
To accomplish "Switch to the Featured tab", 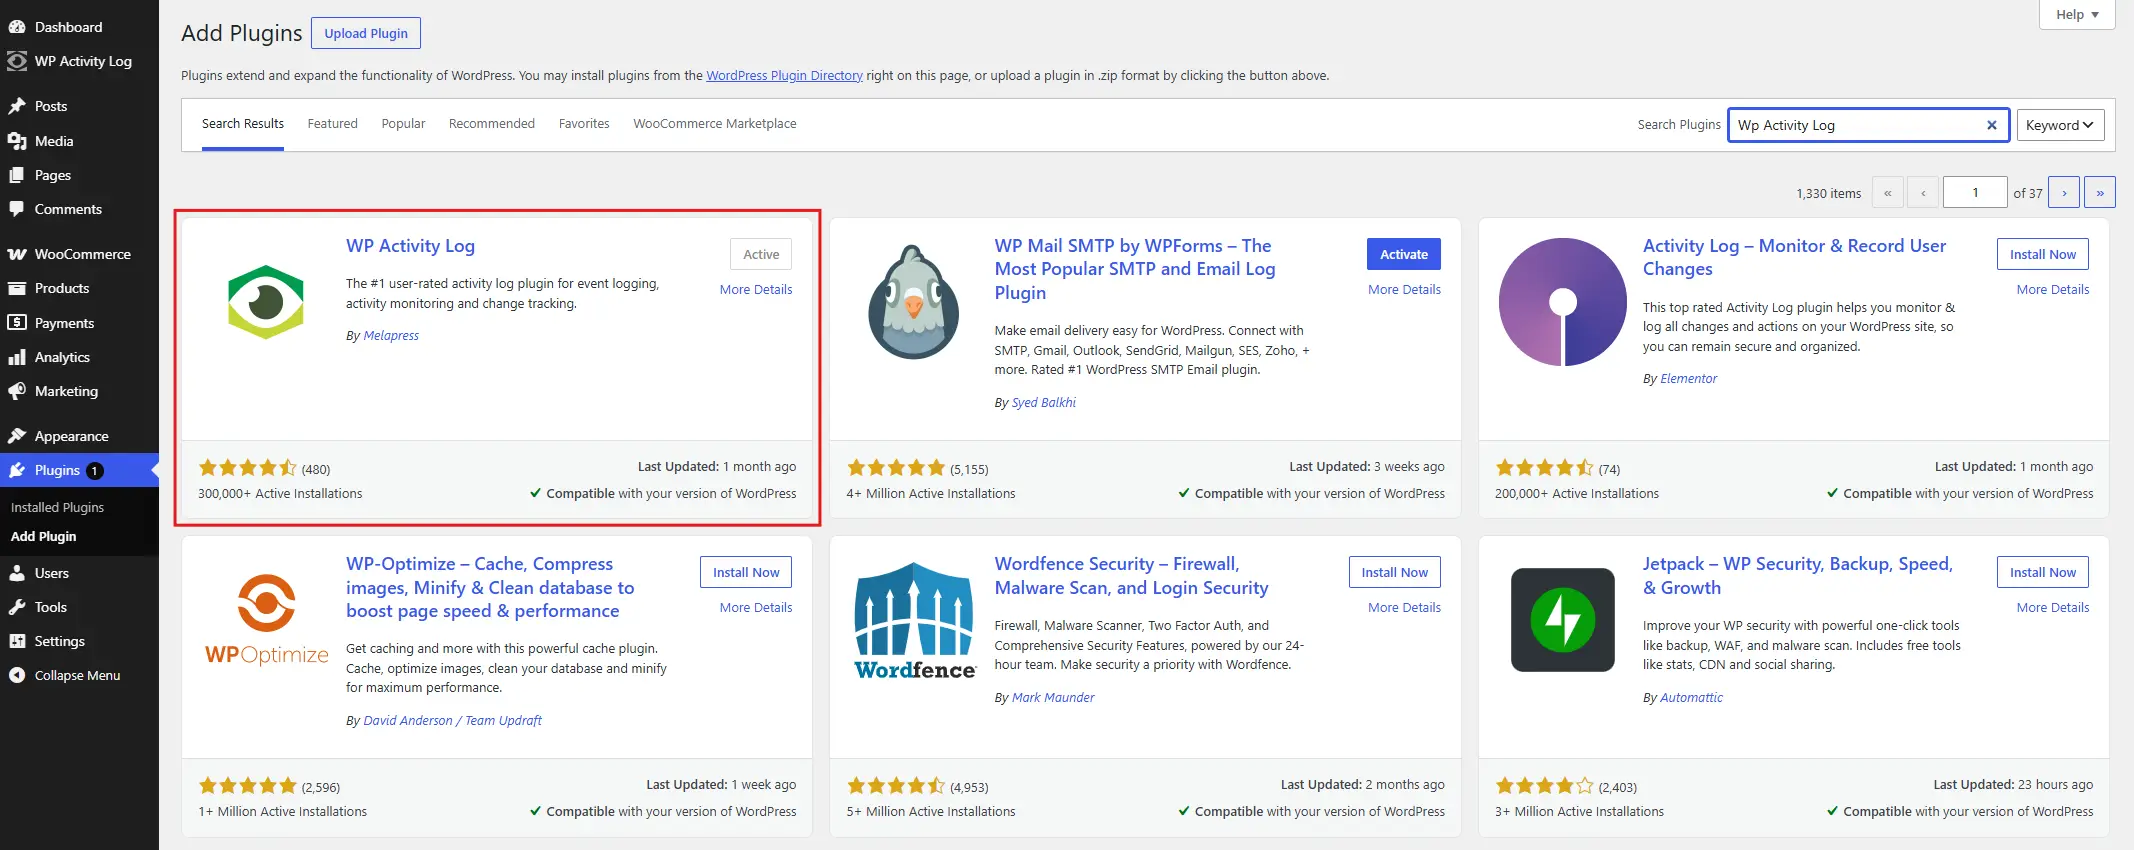I will (333, 124).
